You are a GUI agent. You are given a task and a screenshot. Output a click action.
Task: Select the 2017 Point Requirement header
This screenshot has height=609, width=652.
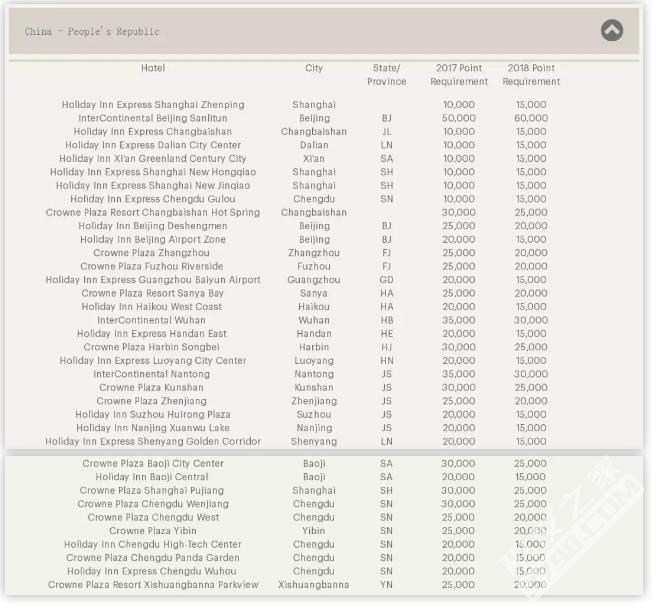tap(459, 74)
